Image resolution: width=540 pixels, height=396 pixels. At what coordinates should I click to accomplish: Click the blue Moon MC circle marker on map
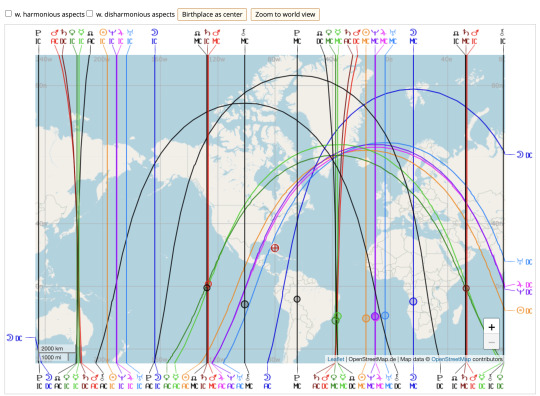tap(413, 302)
